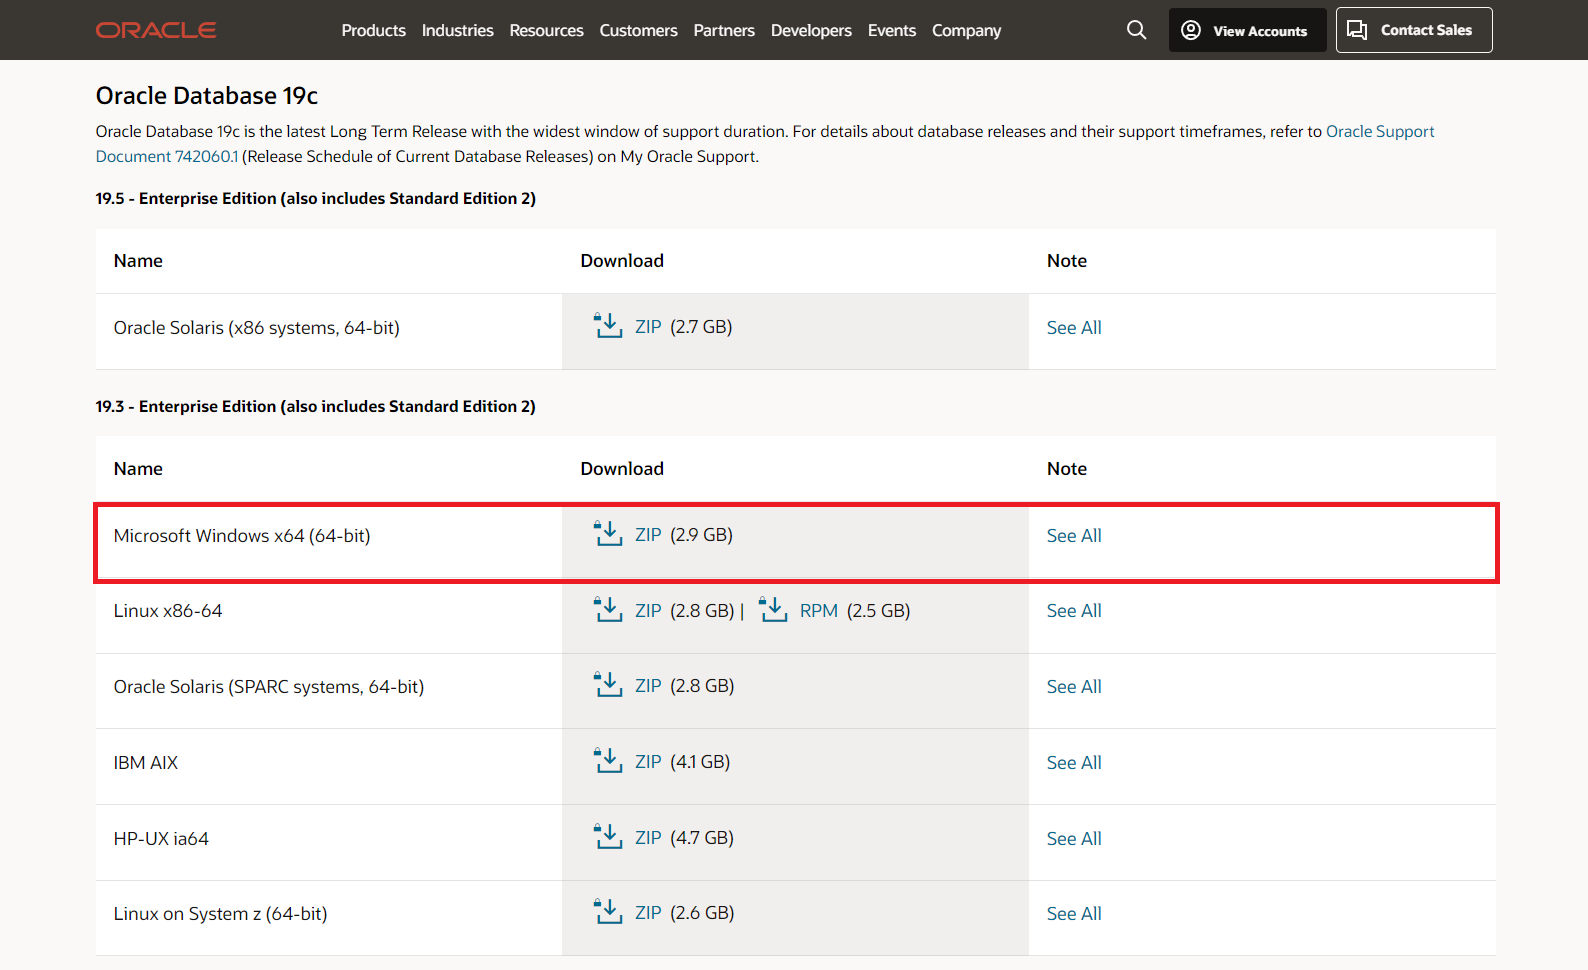This screenshot has height=970, width=1588.
Task: Download the Linux x86-64 RPM (2.5 GB)
Action: point(819,611)
